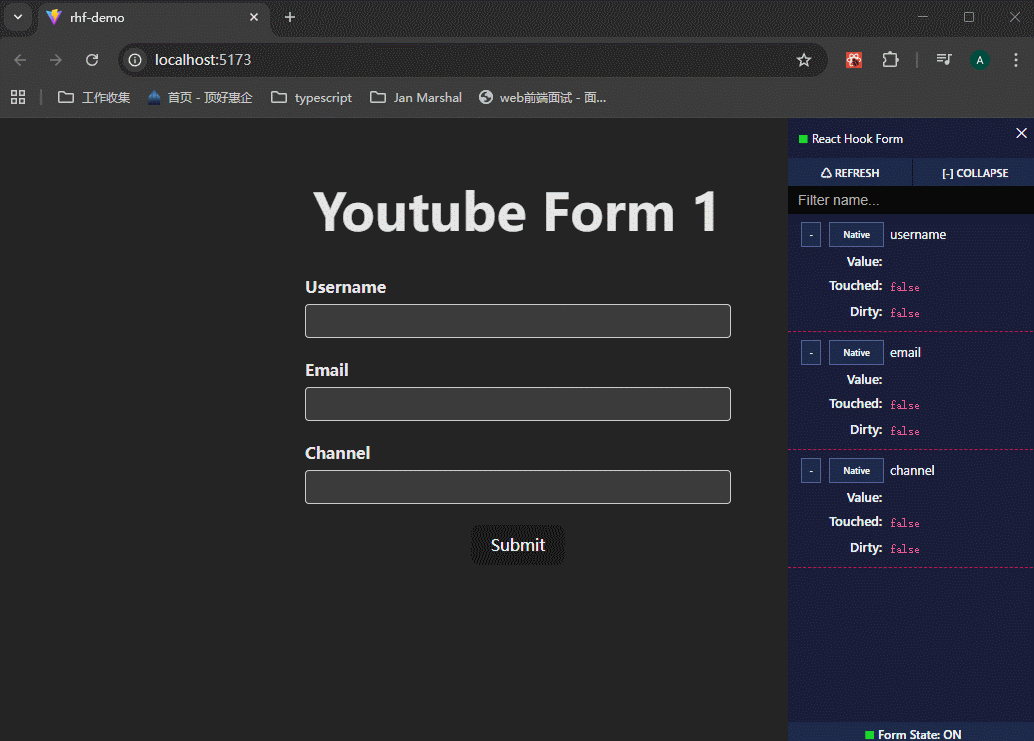The width and height of the screenshot is (1034, 741).
Task: Click the Channel input field
Action: (517, 487)
